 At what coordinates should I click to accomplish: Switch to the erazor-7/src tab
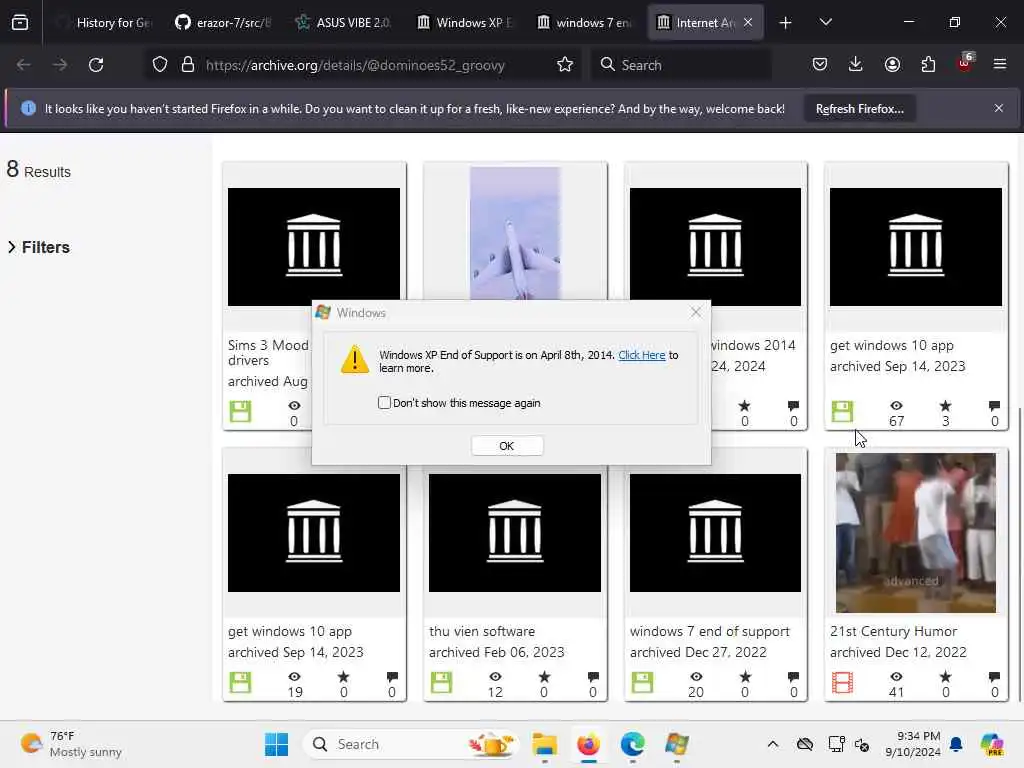pyautogui.click(x=222, y=23)
